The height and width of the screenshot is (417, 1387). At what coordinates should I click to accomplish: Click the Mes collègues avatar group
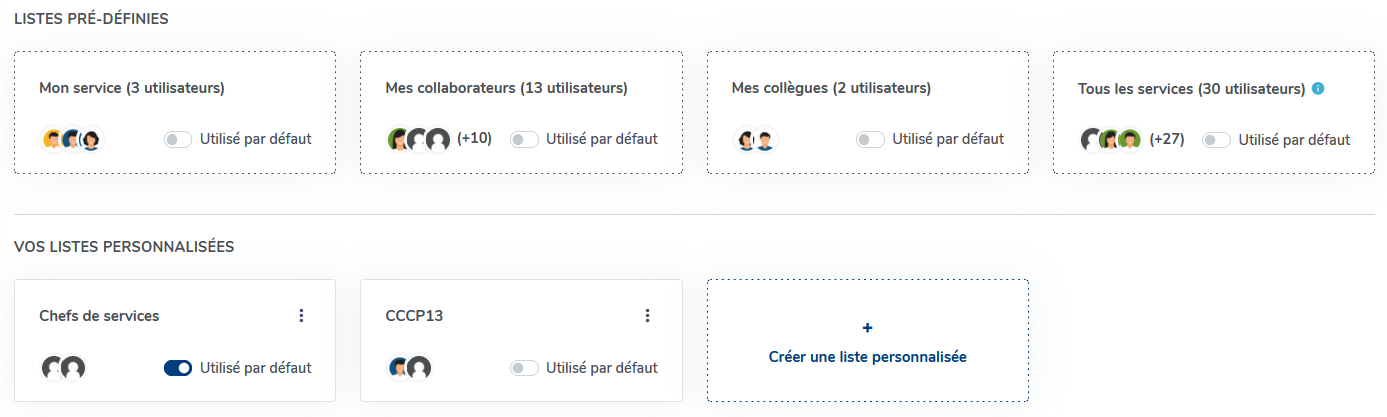click(x=756, y=140)
